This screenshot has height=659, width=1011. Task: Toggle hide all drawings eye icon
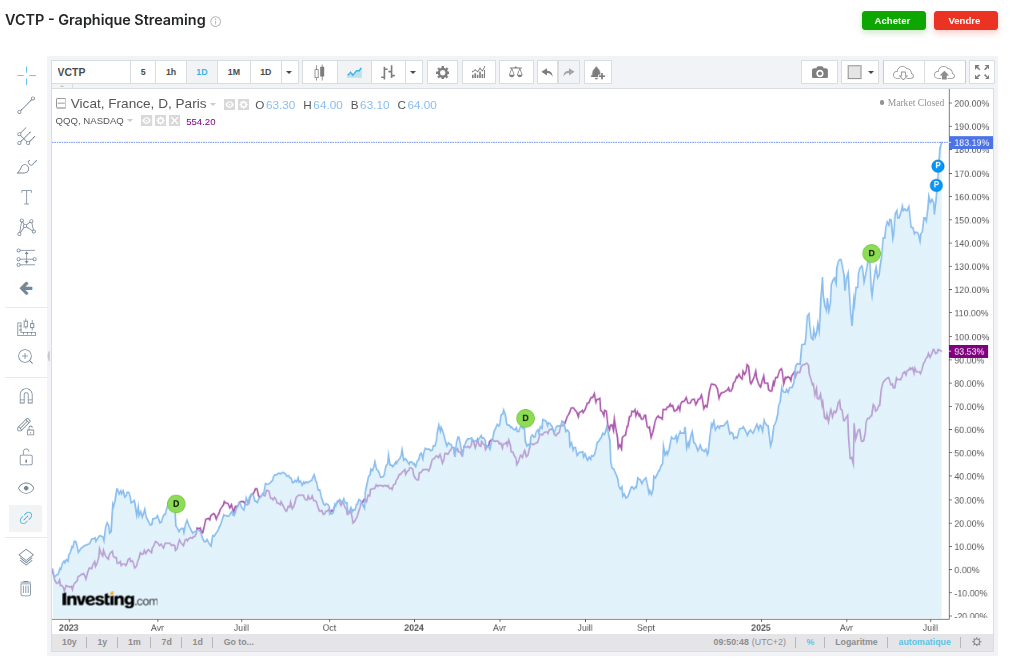click(x=26, y=488)
